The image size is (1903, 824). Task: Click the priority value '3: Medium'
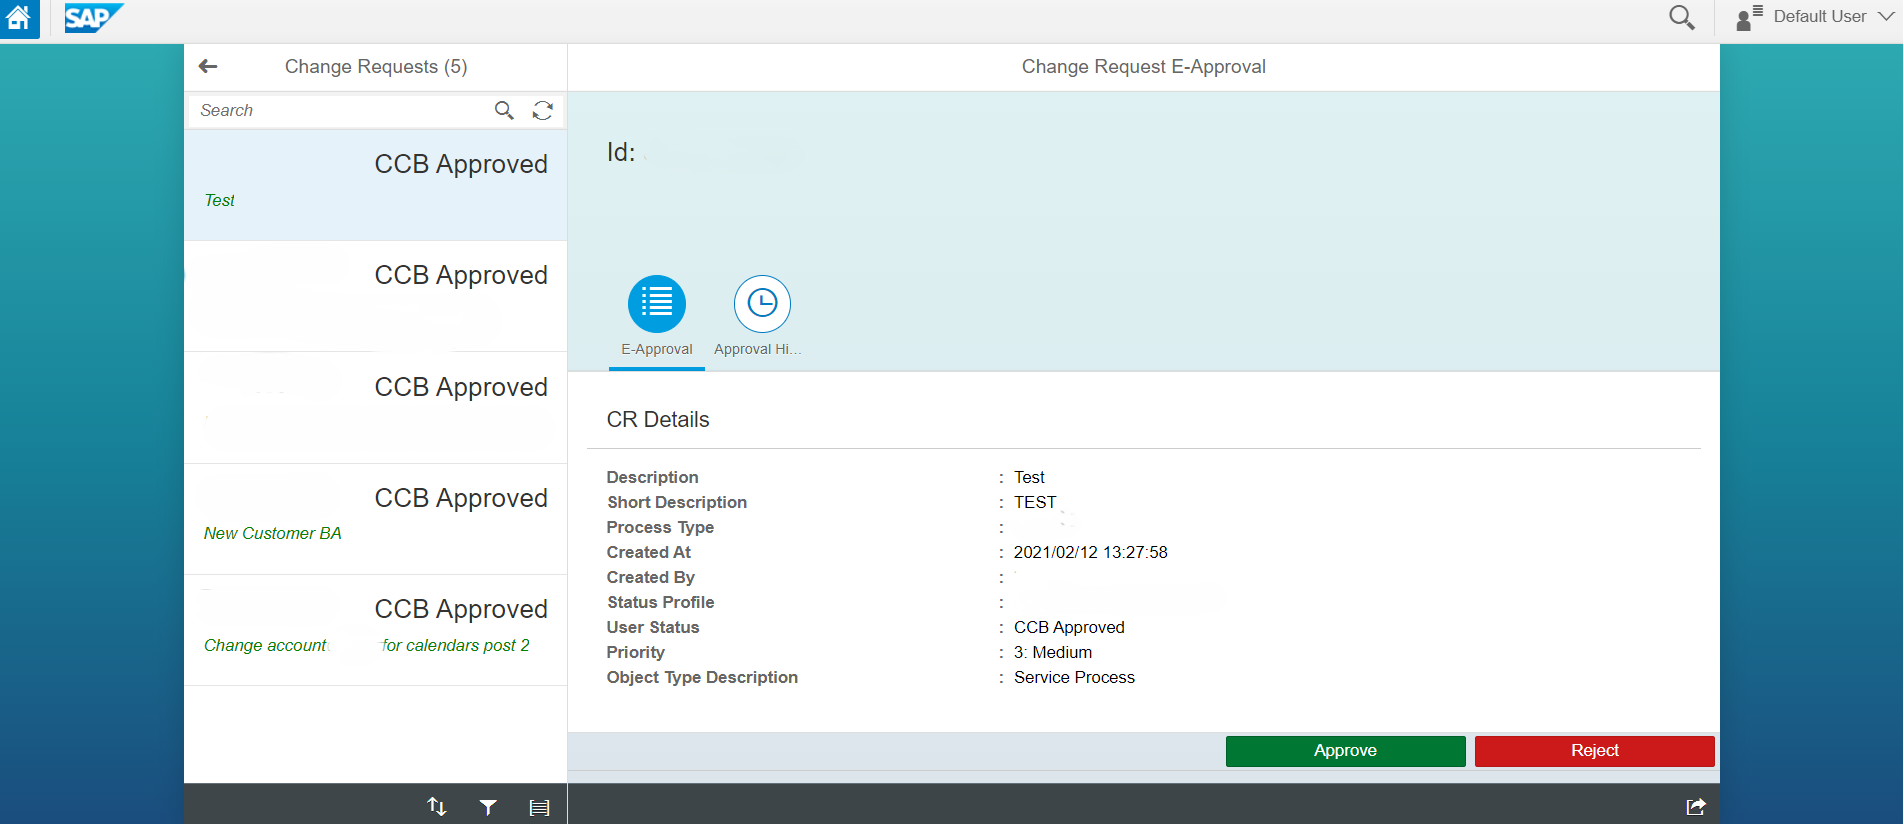[x=1053, y=652]
